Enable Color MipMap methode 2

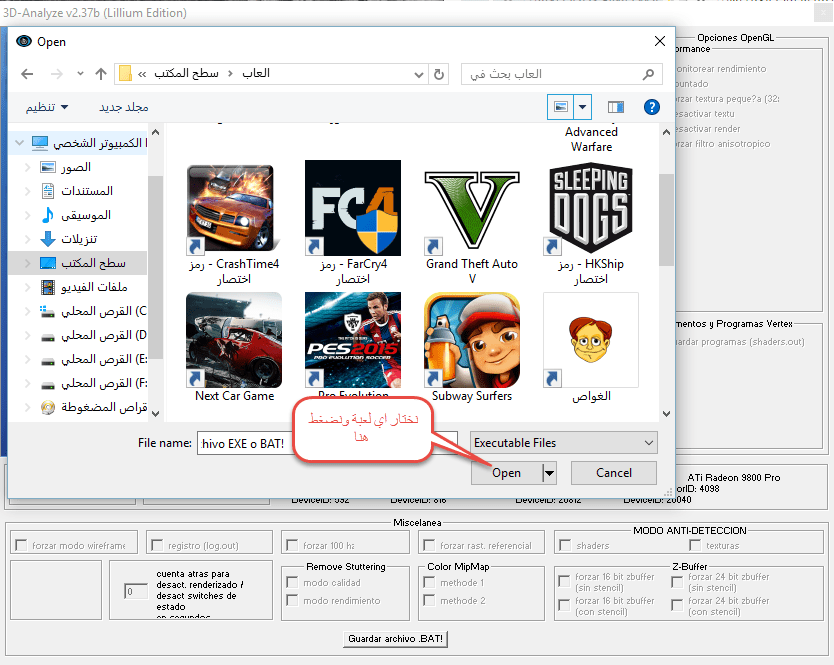429,600
